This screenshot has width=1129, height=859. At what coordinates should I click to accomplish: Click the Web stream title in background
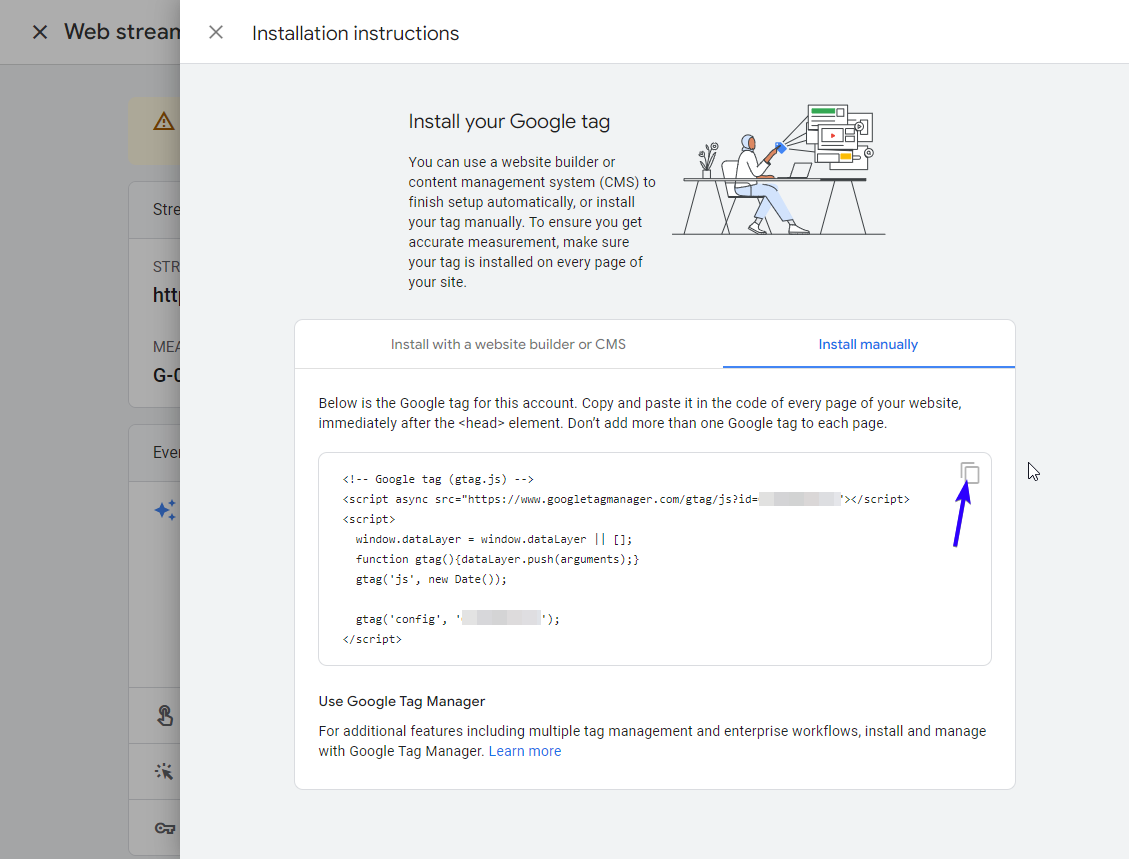[x=122, y=32]
